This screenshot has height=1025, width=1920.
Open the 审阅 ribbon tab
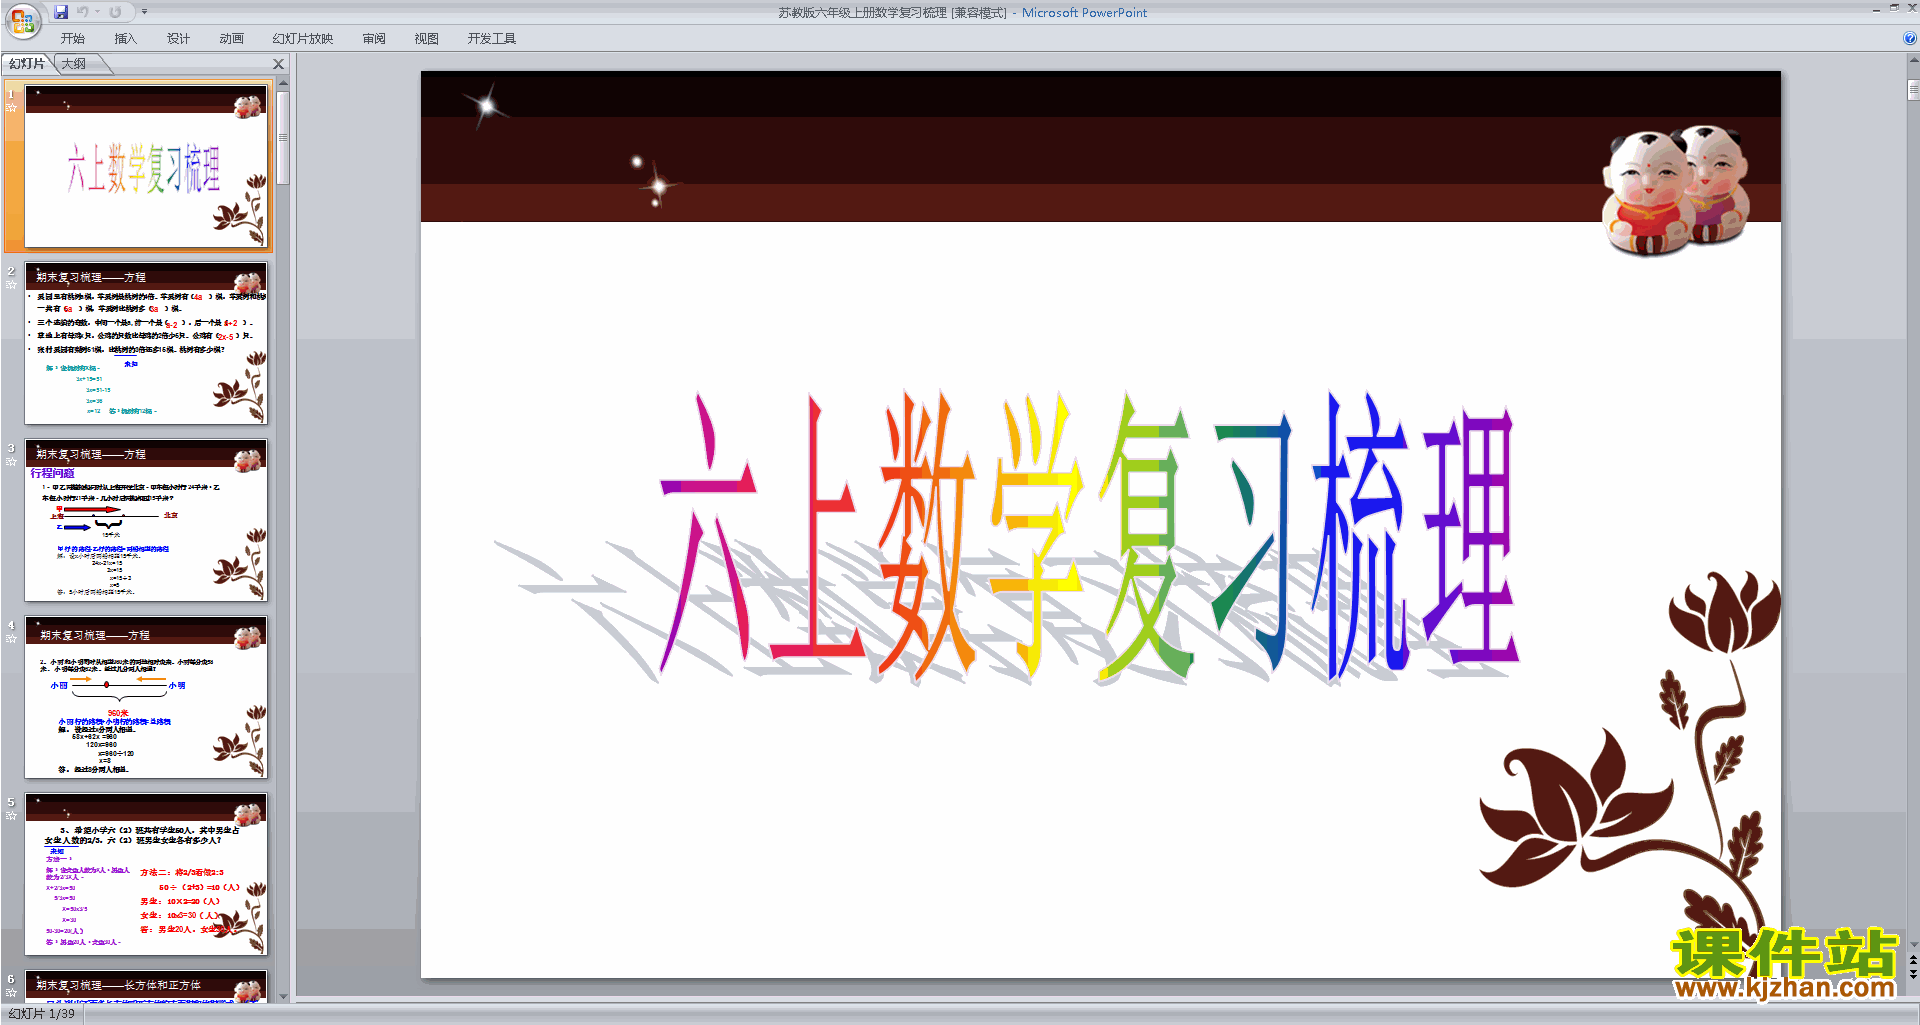374,39
